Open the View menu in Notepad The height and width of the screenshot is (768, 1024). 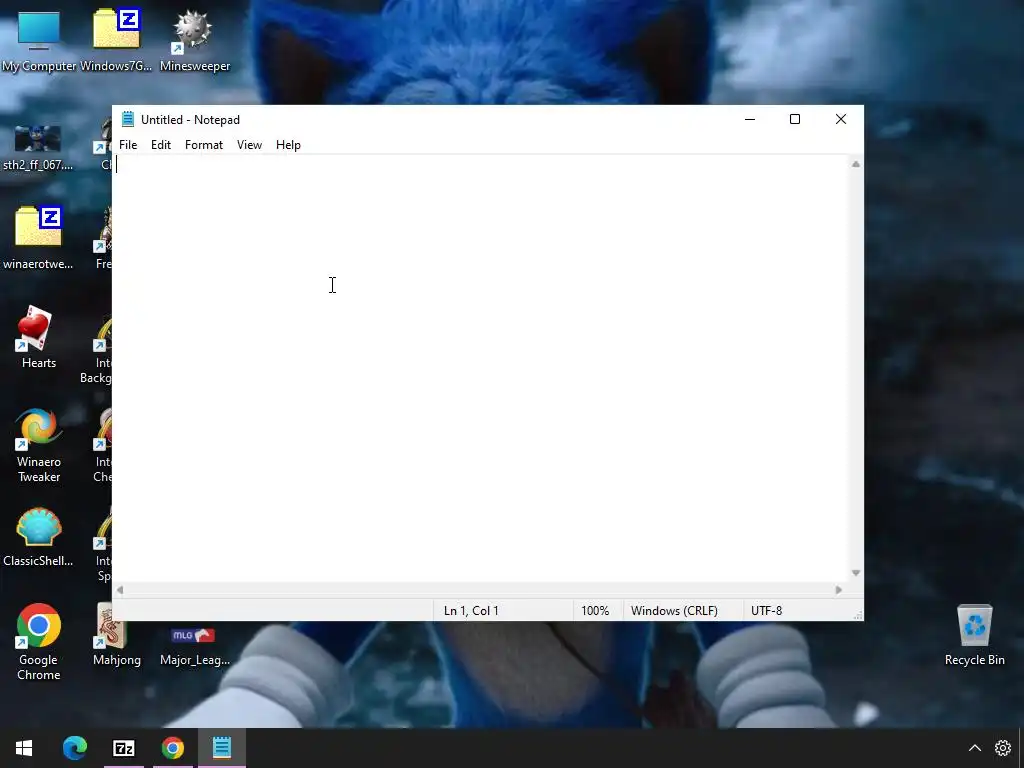(249, 145)
